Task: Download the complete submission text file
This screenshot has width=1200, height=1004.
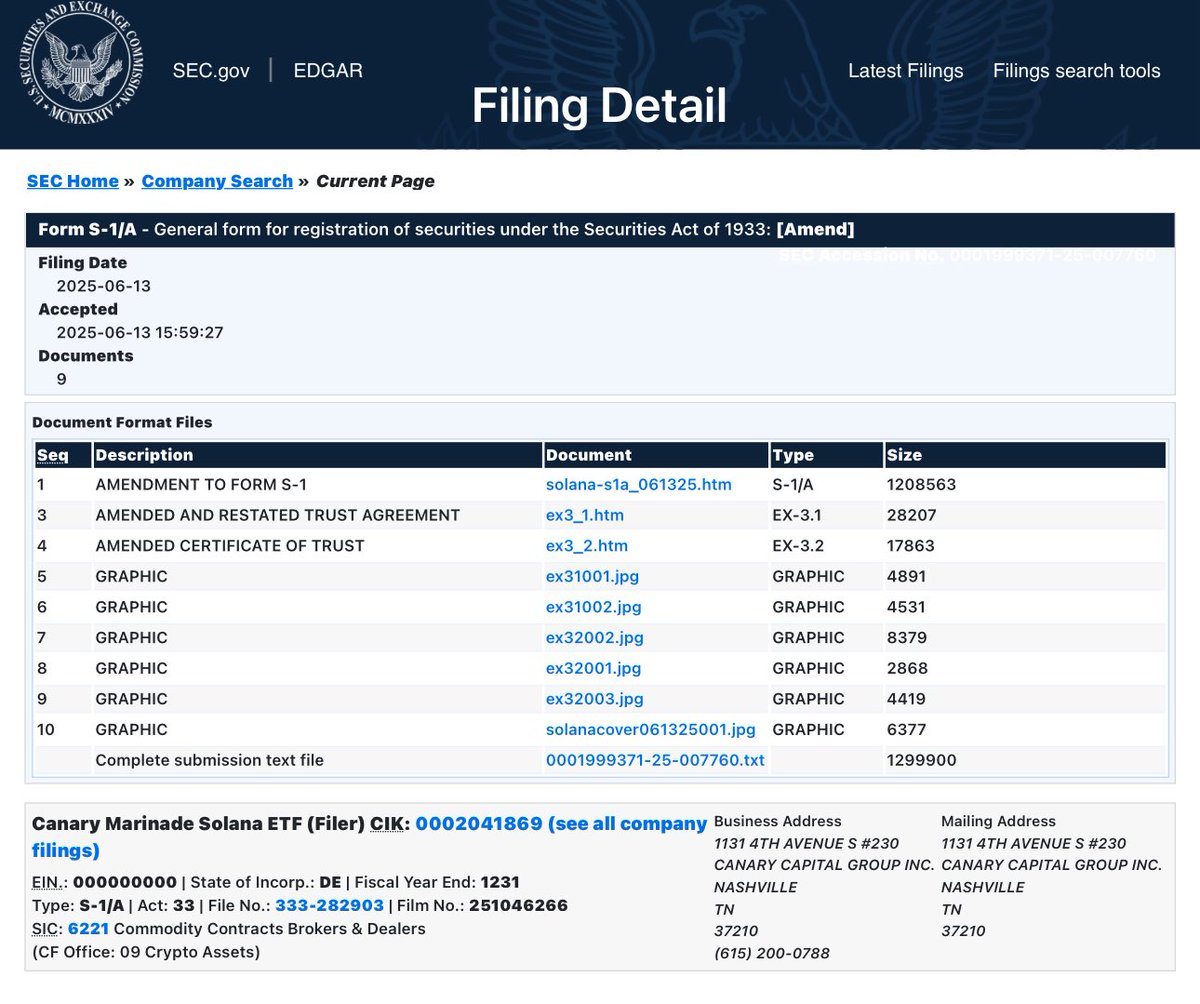Action: coord(655,760)
